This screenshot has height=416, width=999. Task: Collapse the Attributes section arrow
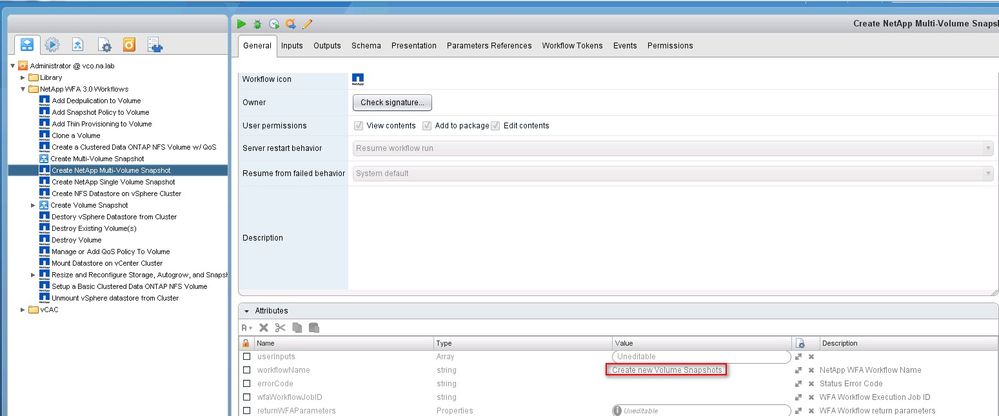coord(247,311)
